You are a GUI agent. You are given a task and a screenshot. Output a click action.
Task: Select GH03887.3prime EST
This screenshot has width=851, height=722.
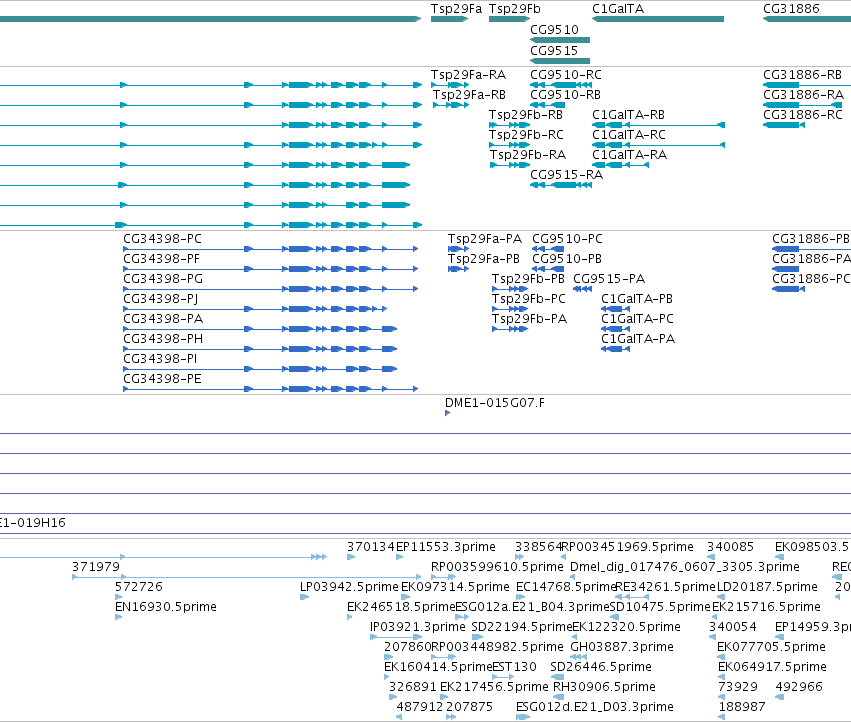point(621,647)
